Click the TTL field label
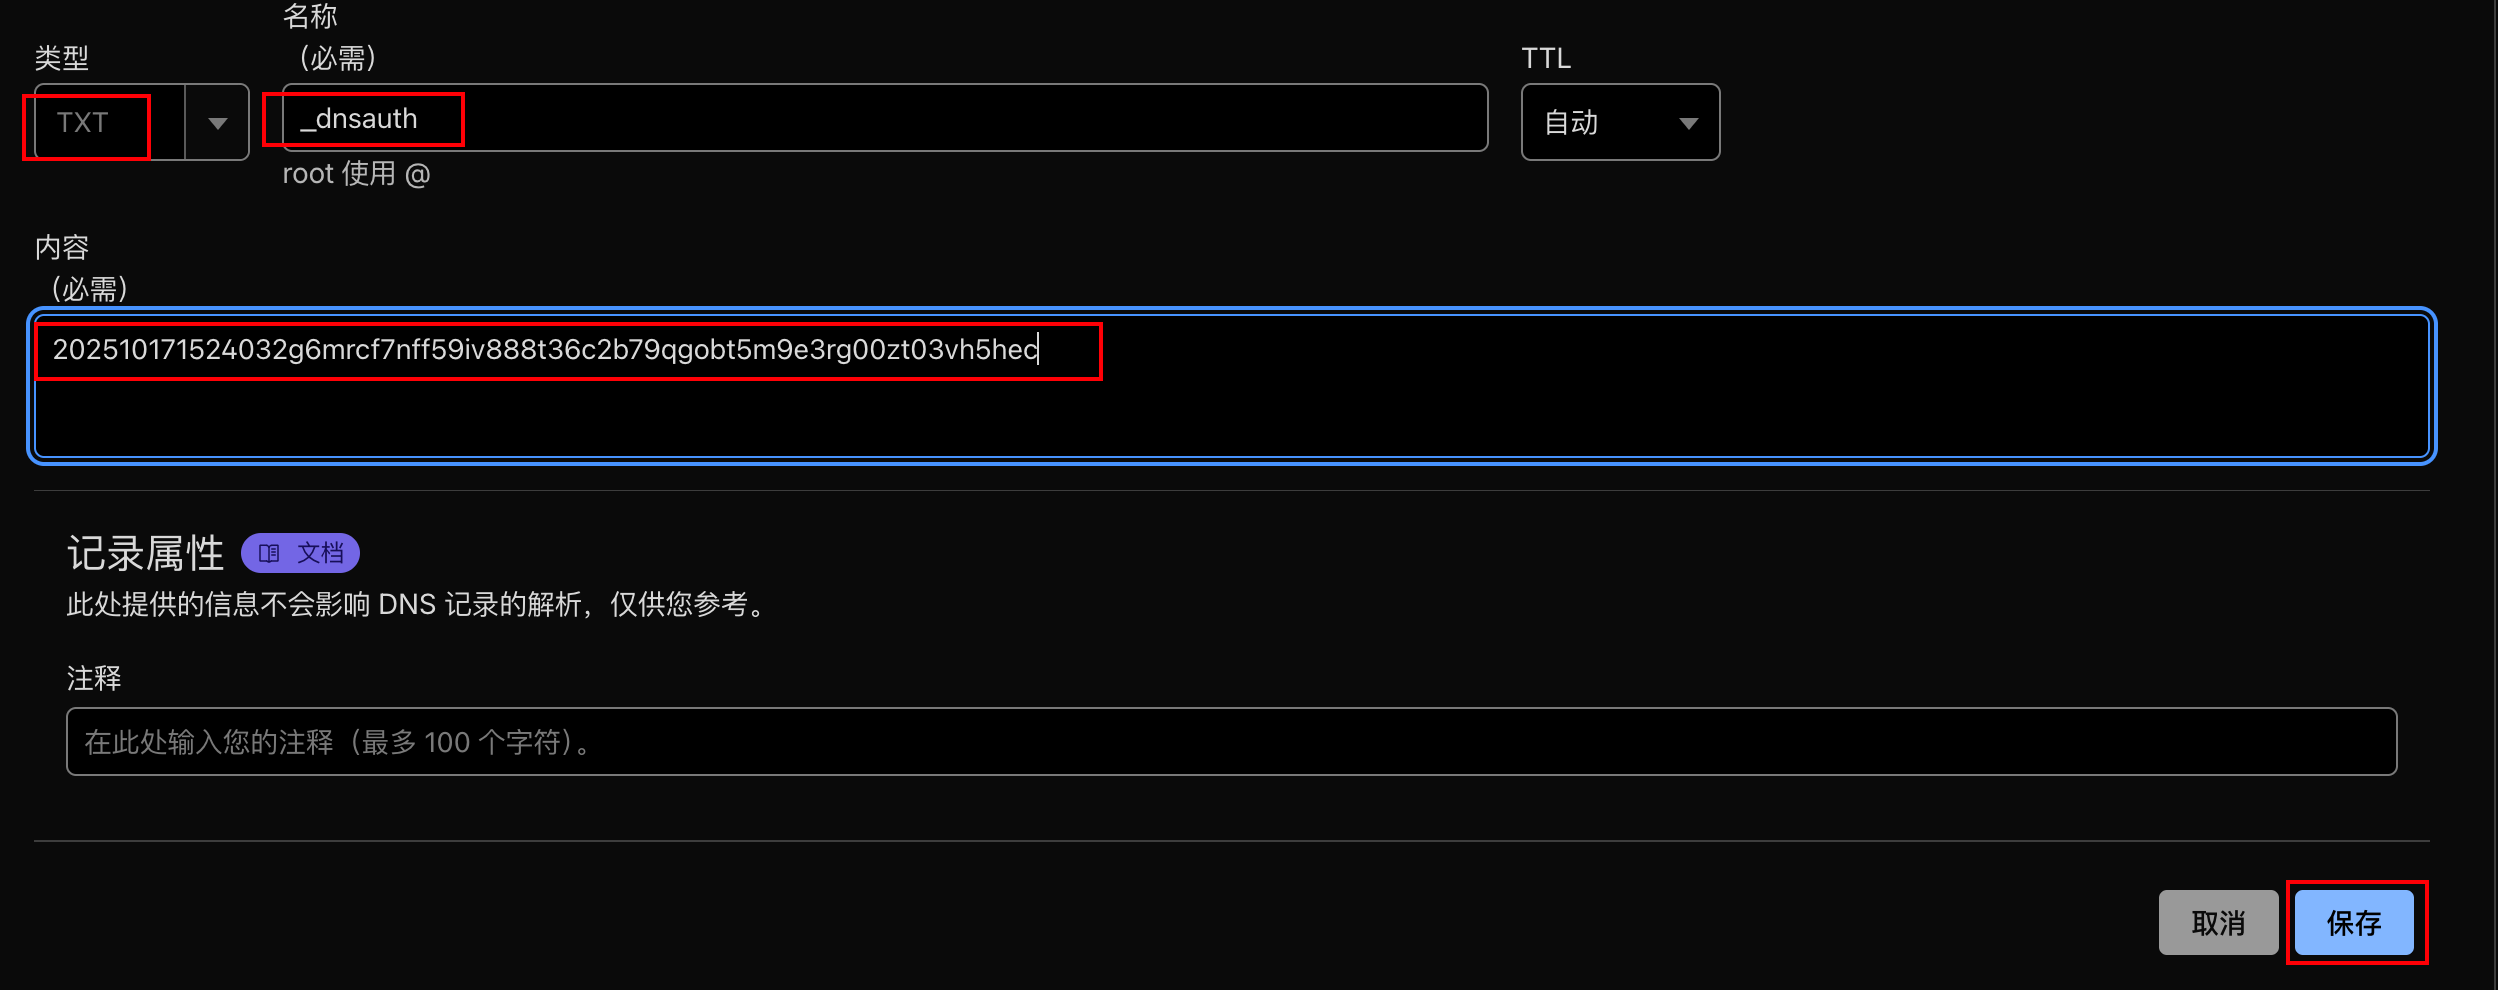 click(x=1545, y=58)
